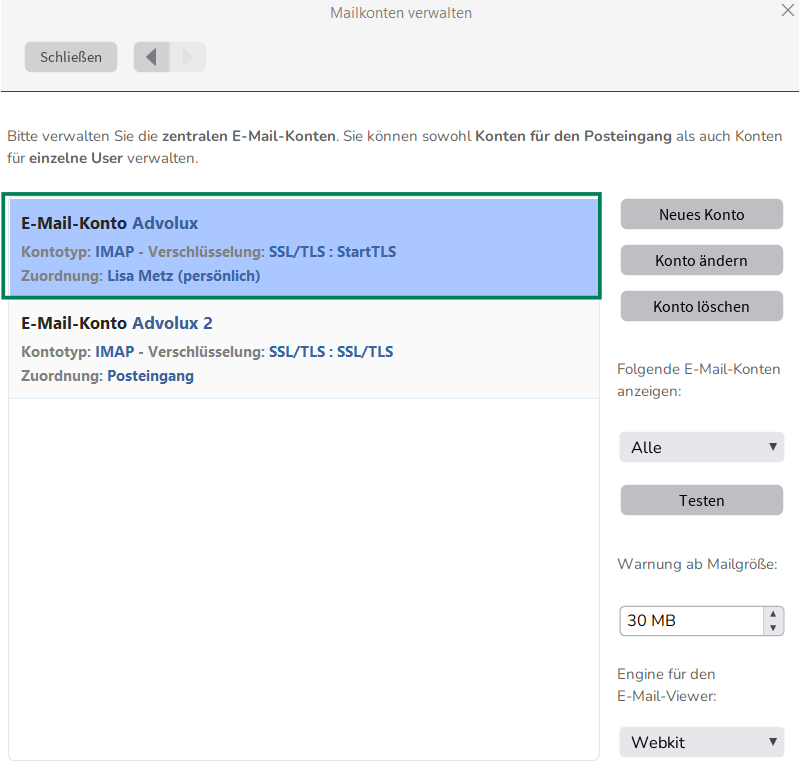Click Konto ändern to edit account
This screenshot has height=771, width=799.
701,260
